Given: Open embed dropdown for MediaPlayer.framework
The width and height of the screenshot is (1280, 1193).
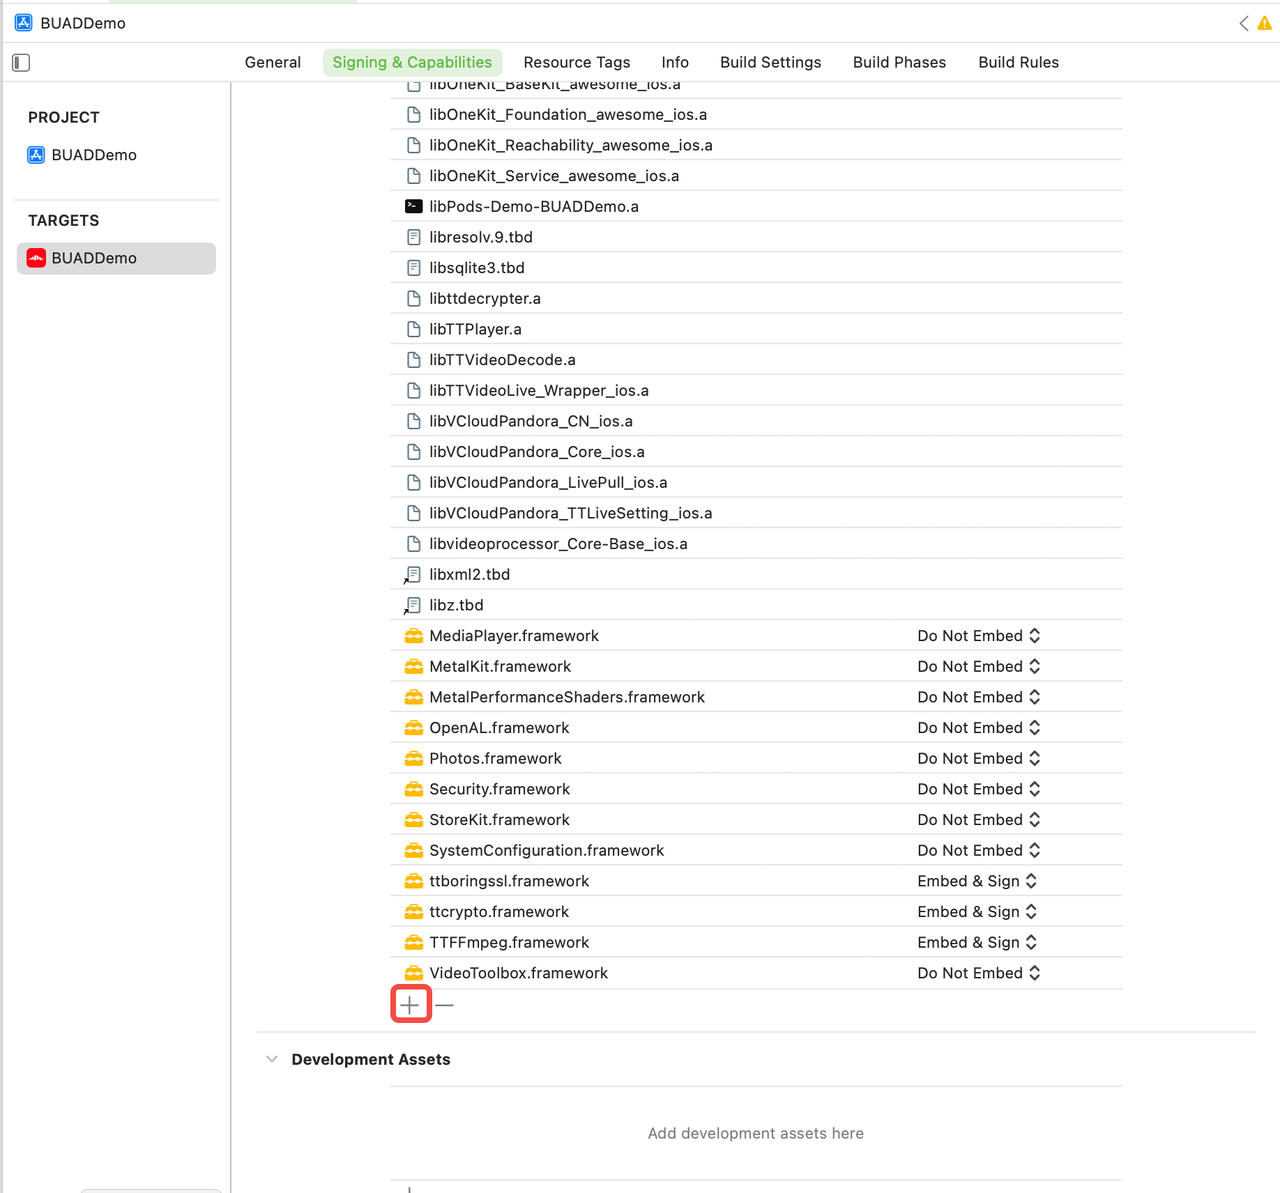Looking at the screenshot, I should (979, 636).
